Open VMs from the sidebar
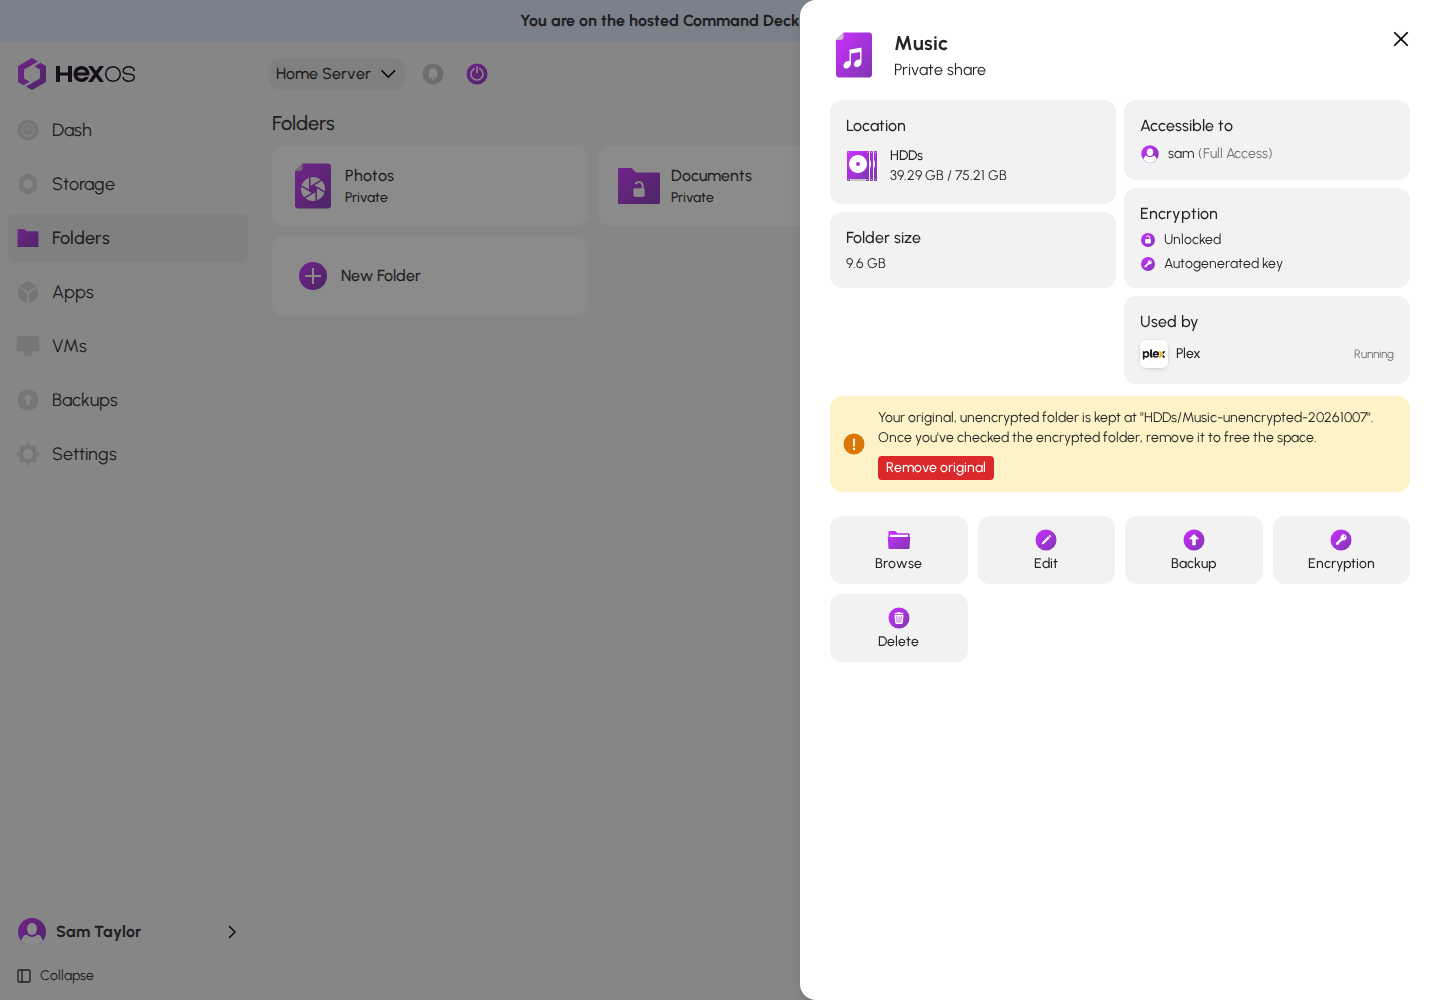The height and width of the screenshot is (1000, 1440). coord(128,346)
